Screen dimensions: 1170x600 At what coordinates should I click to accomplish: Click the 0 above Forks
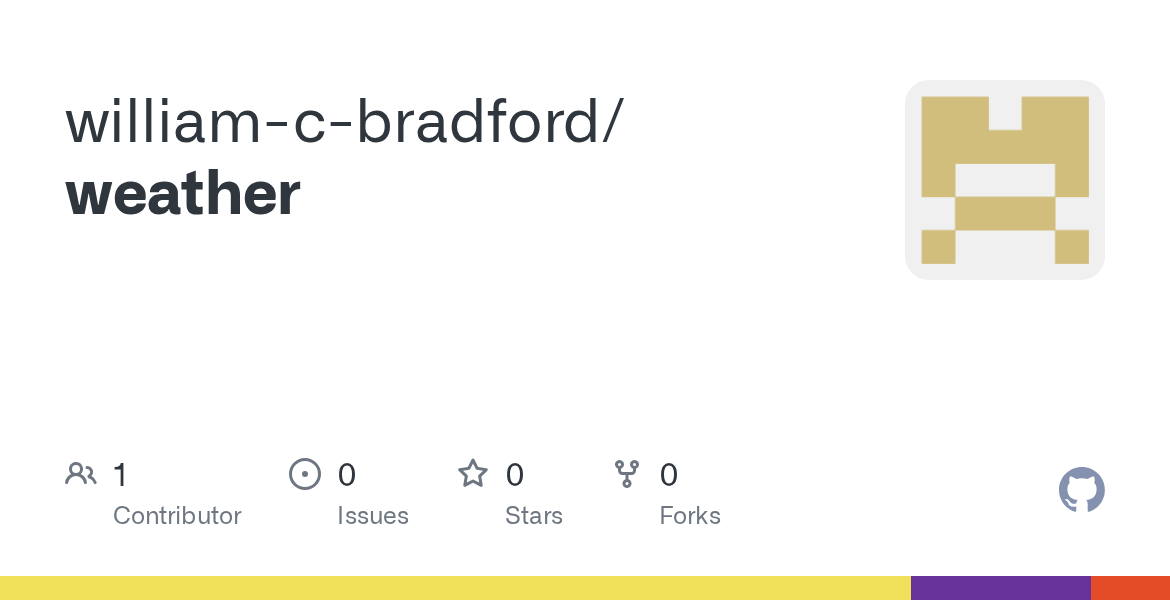(x=669, y=475)
